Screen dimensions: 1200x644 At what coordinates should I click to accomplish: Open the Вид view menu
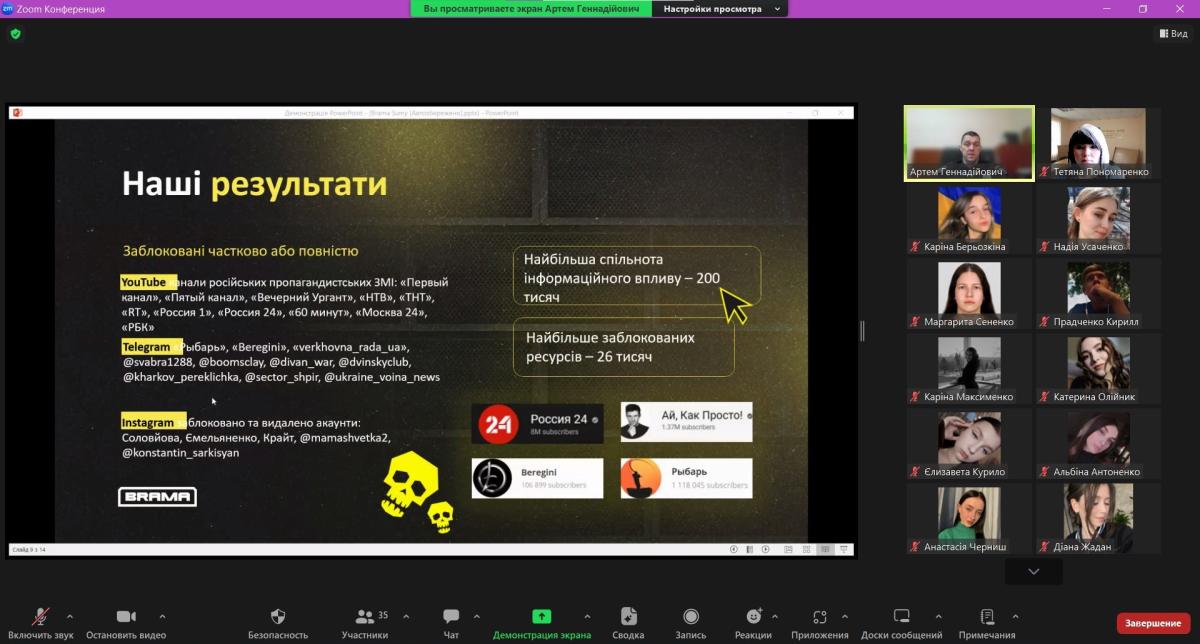1174,33
